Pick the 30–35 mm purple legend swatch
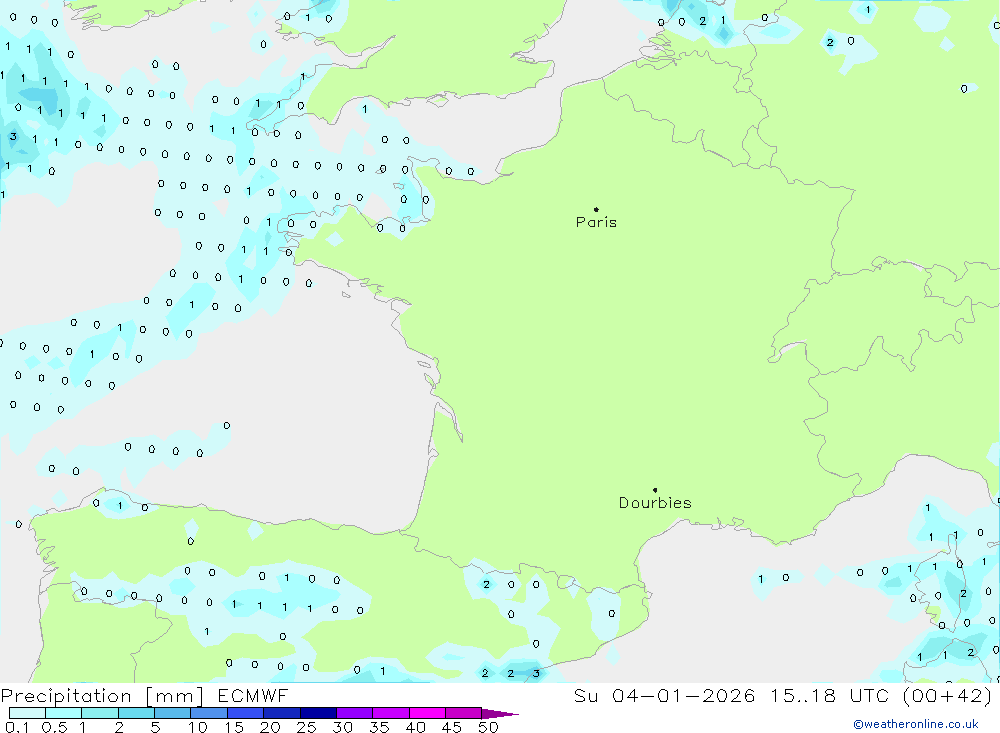1000x733 pixels. (355, 713)
